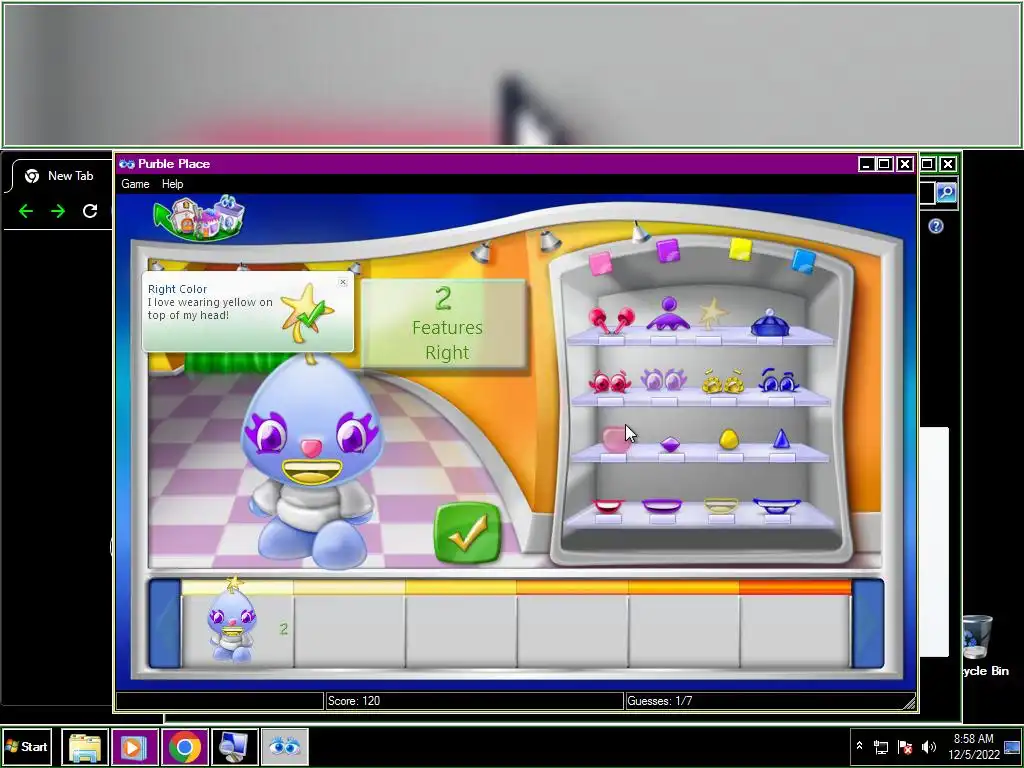
Task: Pick the pink nose on the shelf
Action: pyautogui.click(x=614, y=440)
